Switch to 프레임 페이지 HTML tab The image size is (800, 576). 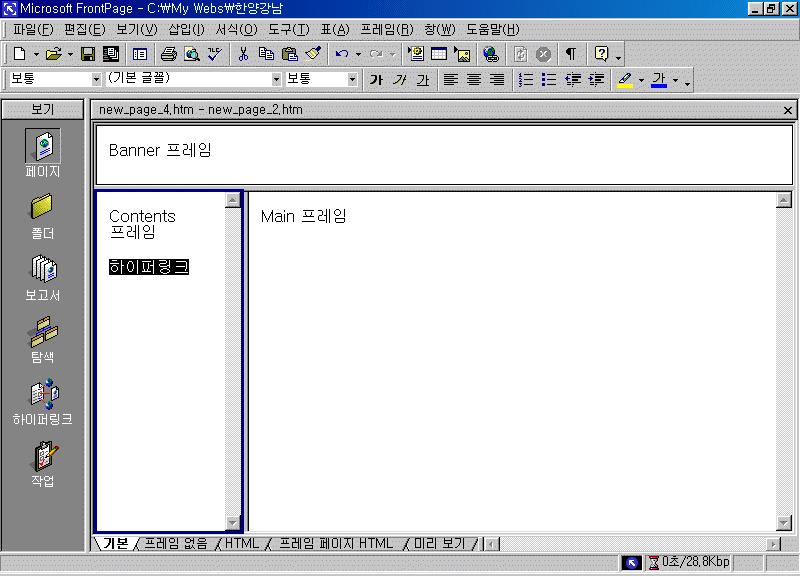336,544
